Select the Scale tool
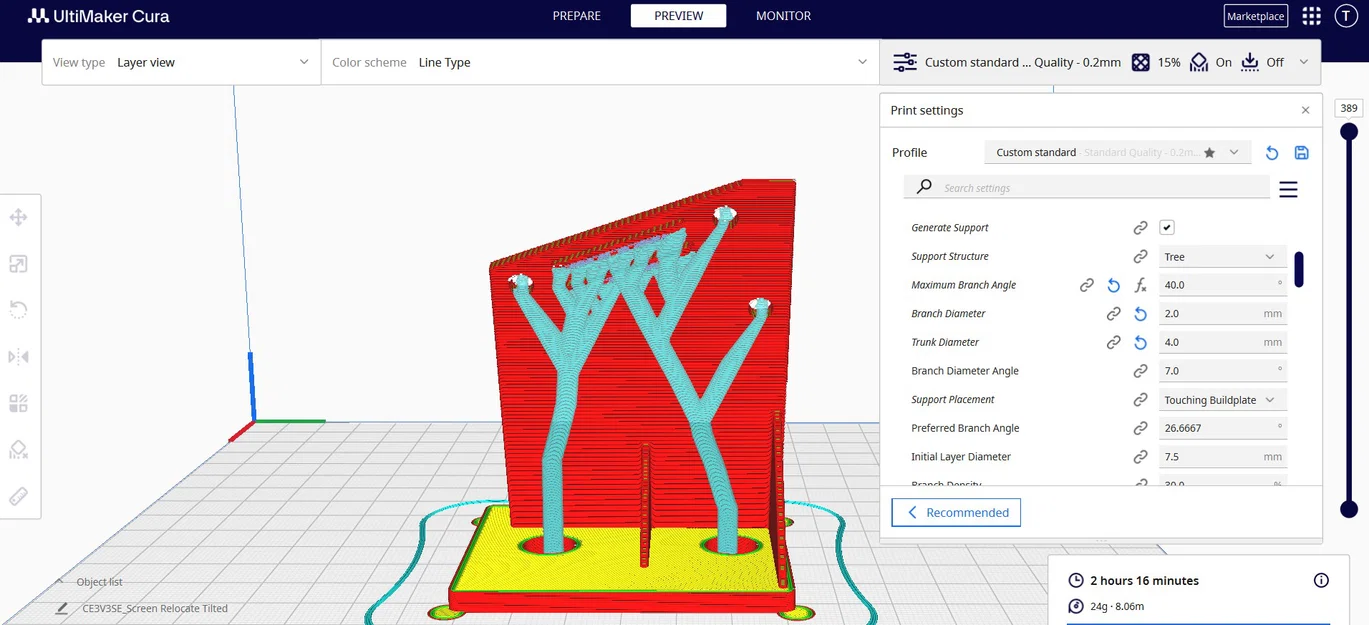 click(x=18, y=263)
